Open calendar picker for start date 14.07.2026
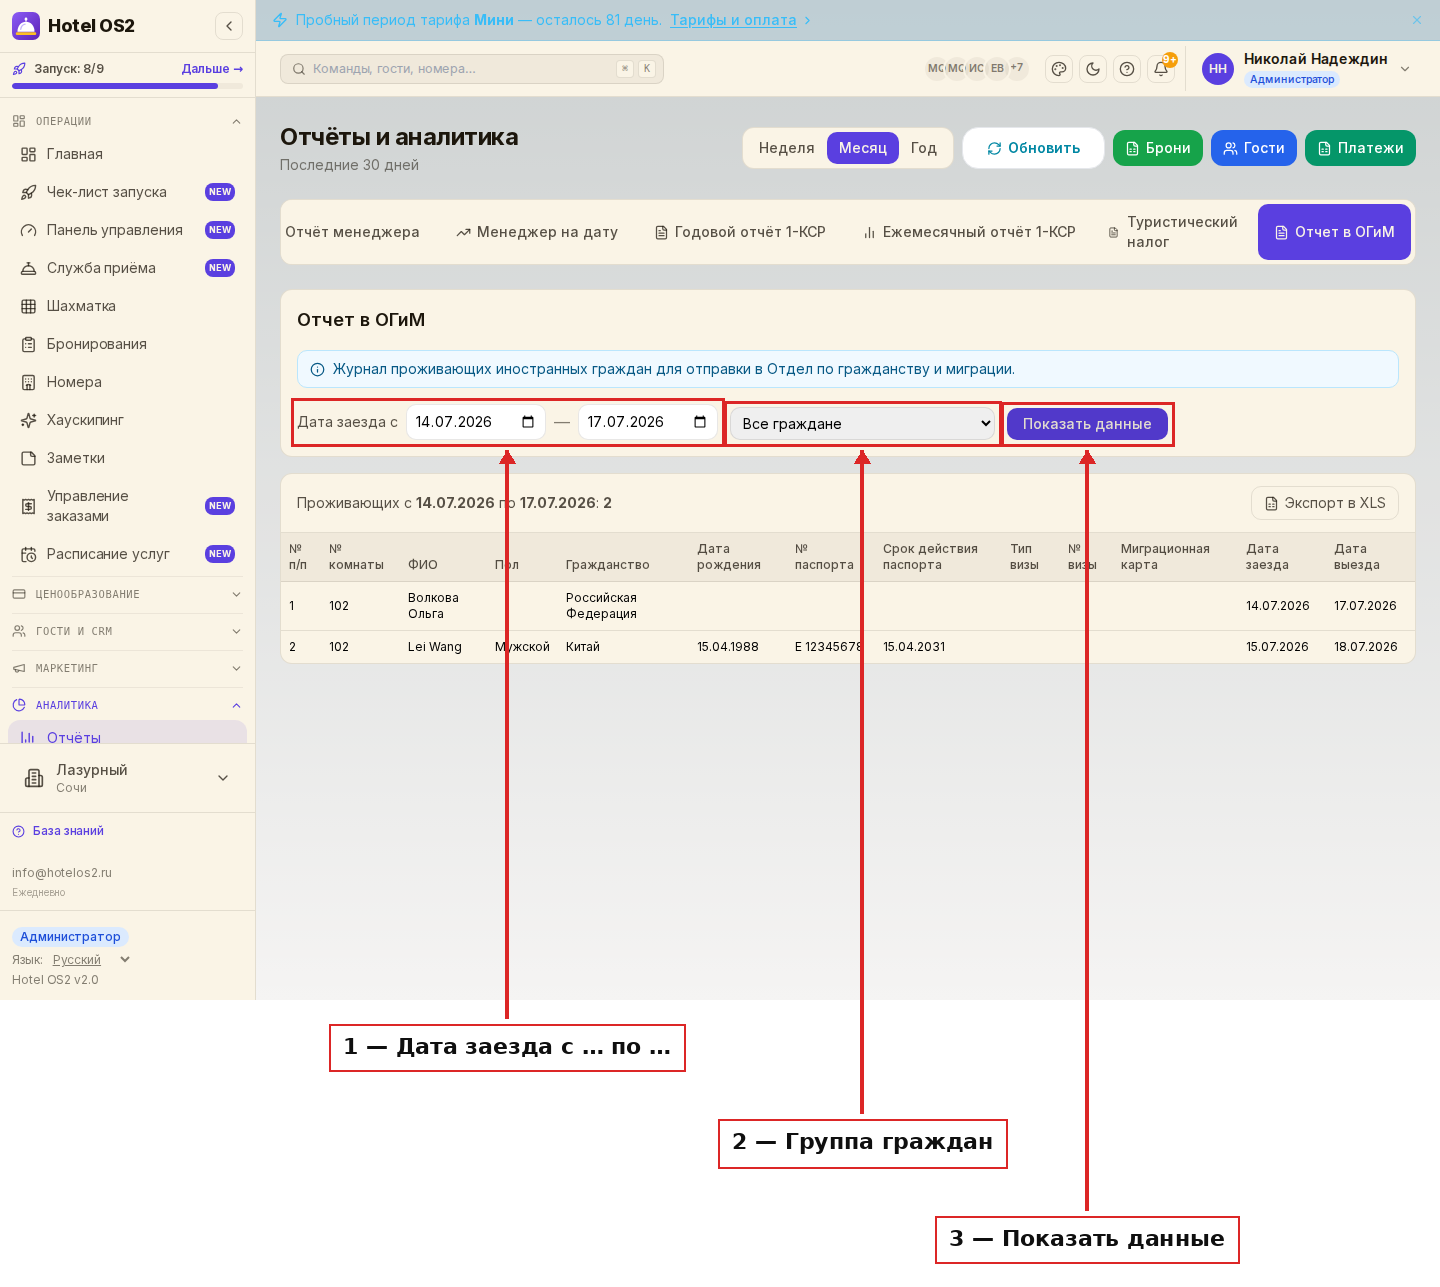The height and width of the screenshot is (1287, 1440). (528, 422)
